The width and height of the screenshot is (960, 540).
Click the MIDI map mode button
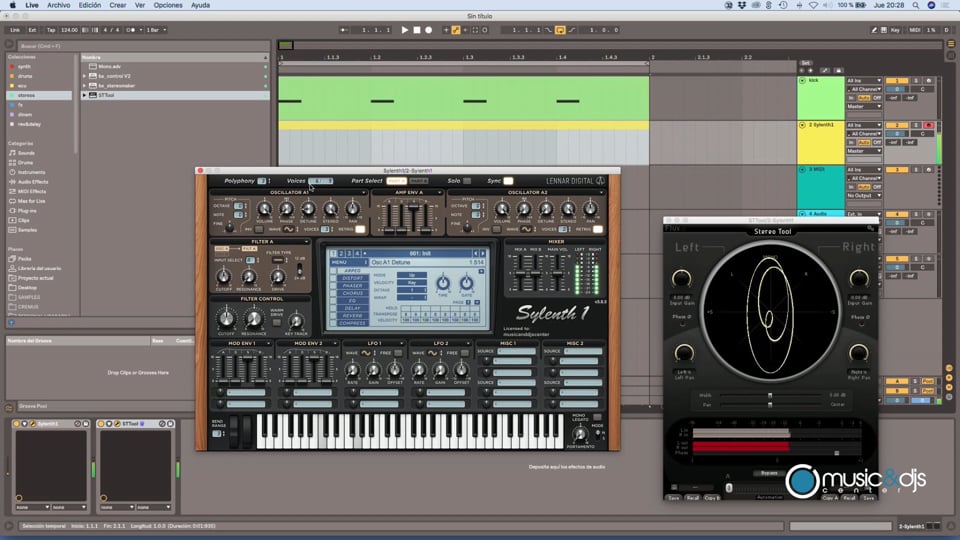click(915, 30)
